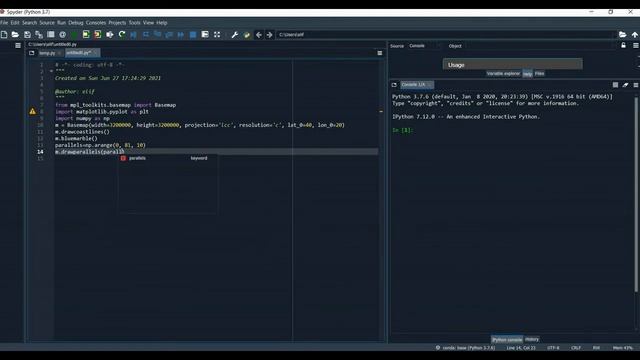640x360 pixels.
Task: Click the New file icon
Action: click(x=4, y=35)
